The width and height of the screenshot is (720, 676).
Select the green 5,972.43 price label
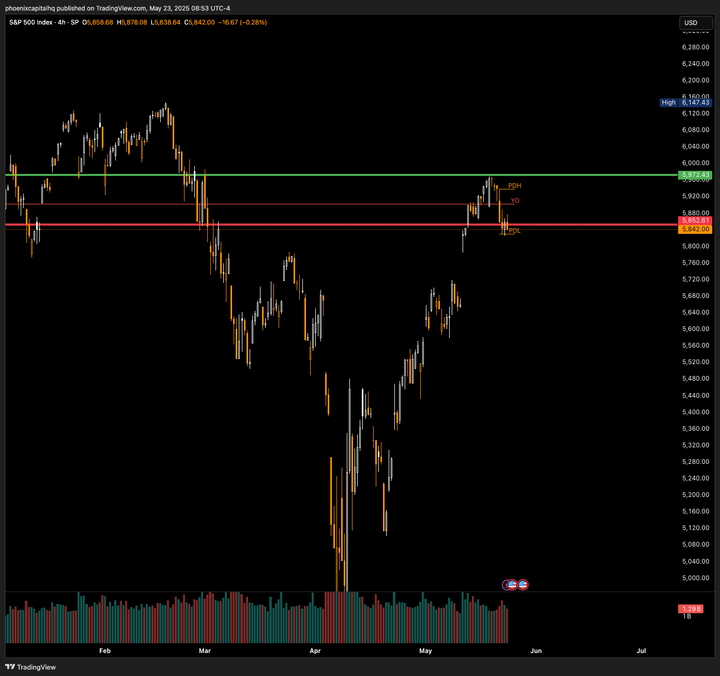click(x=694, y=175)
